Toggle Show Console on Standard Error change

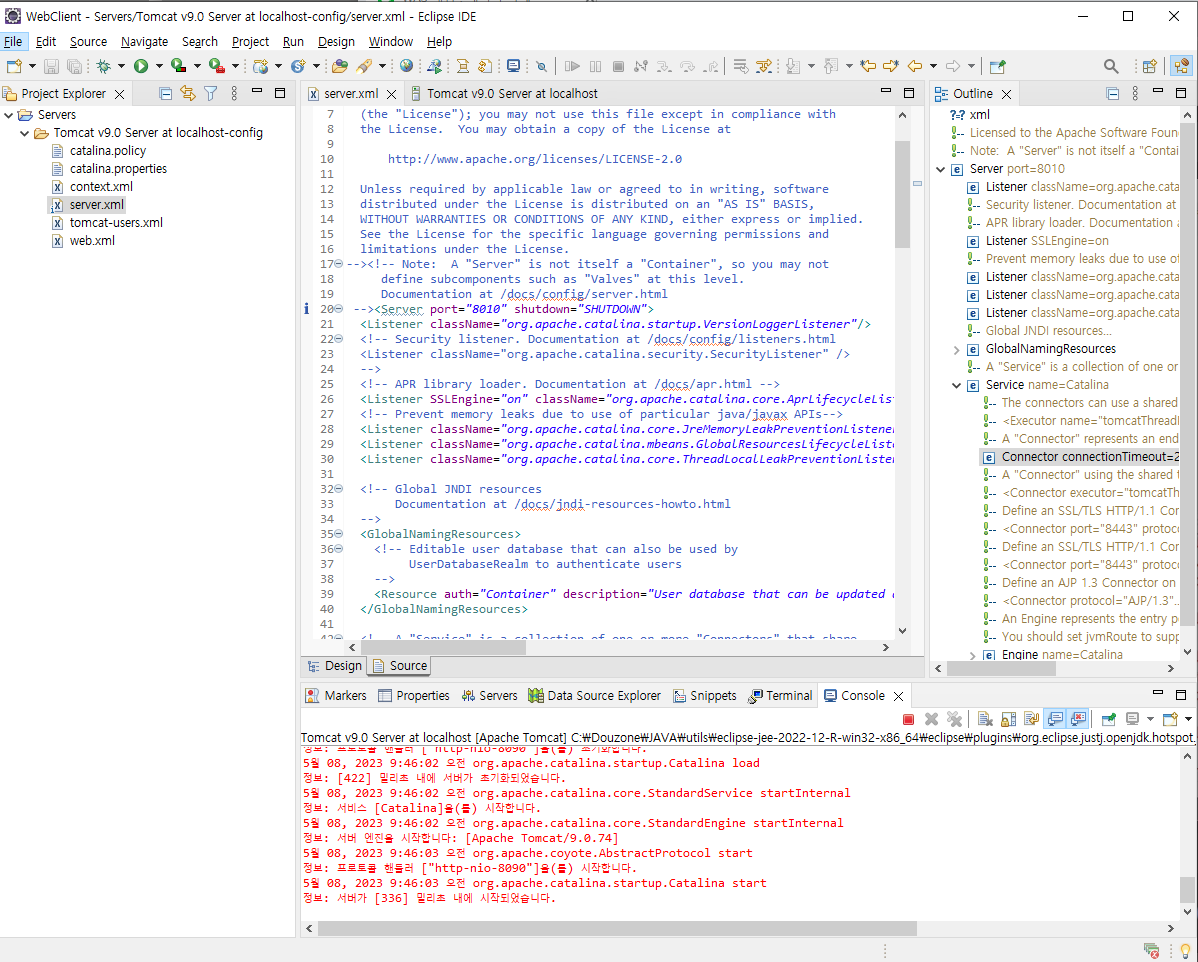[1078, 719]
